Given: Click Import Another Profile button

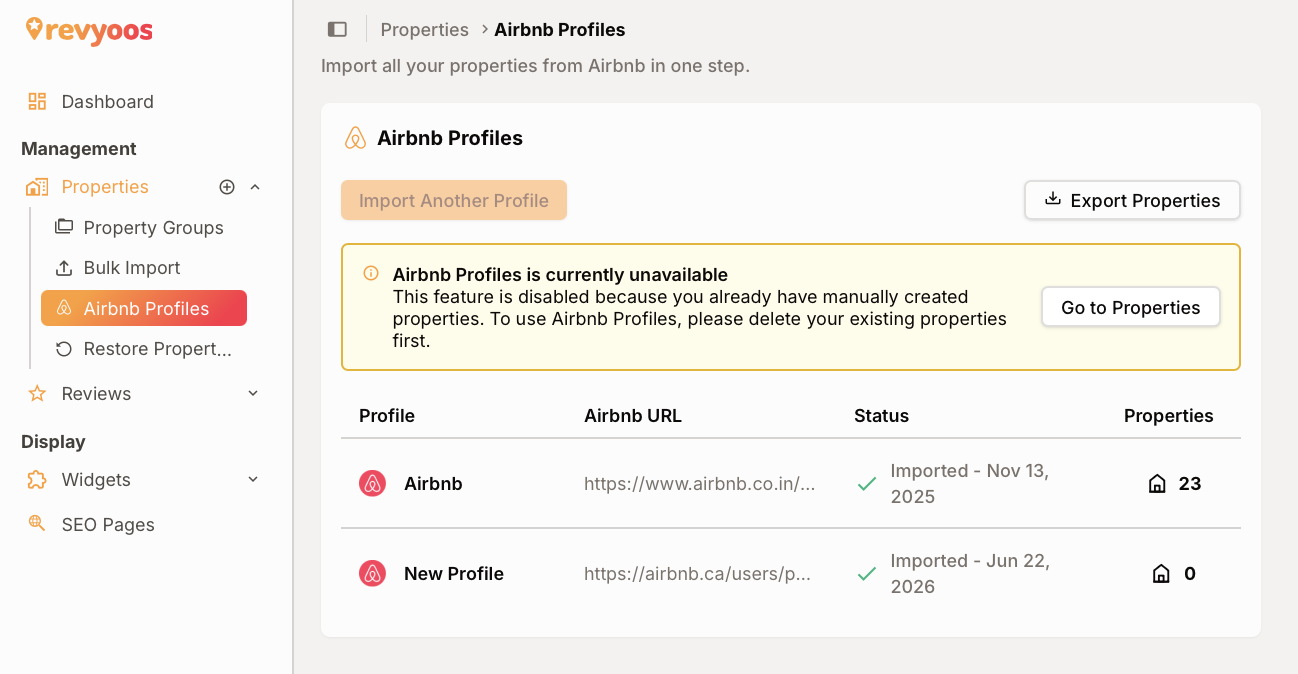Looking at the screenshot, I should click(454, 200).
